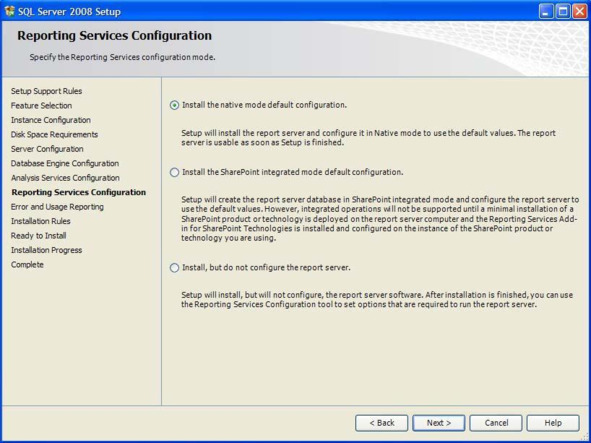
Task: Select Error and Usage Reporting step
Action: (x=57, y=207)
